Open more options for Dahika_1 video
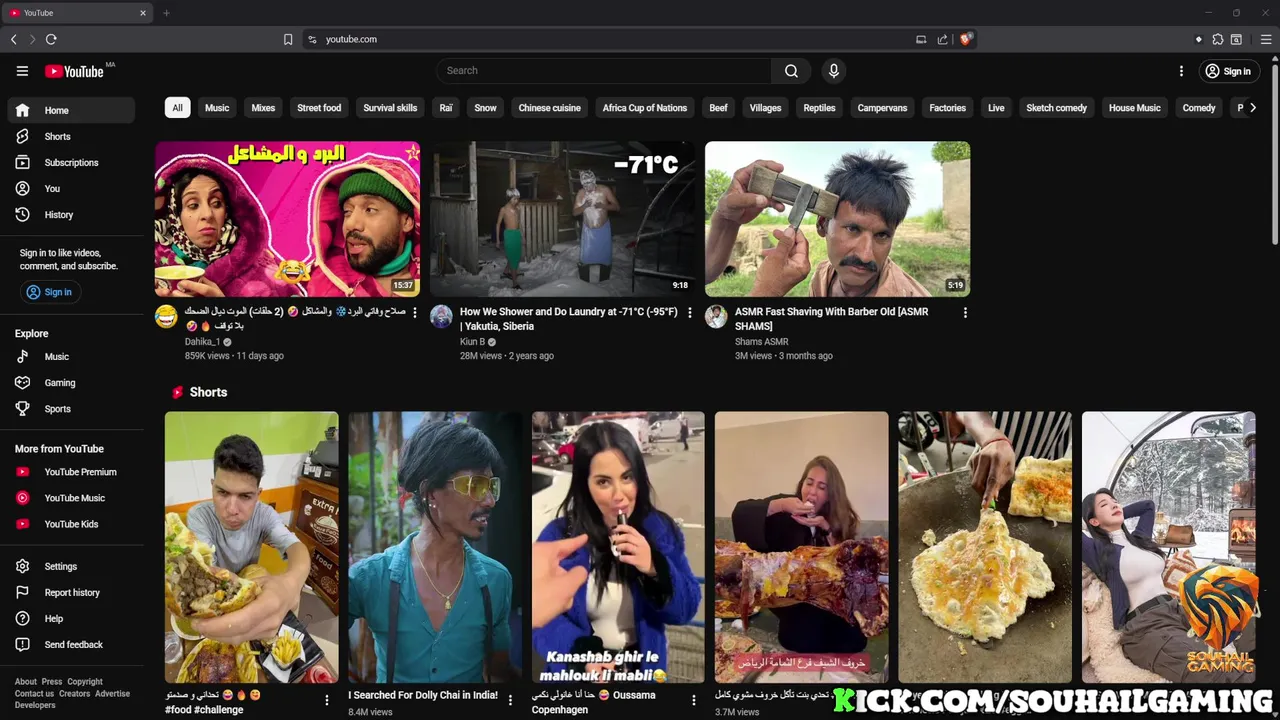The width and height of the screenshot is (1280, 720). point(415,313)
